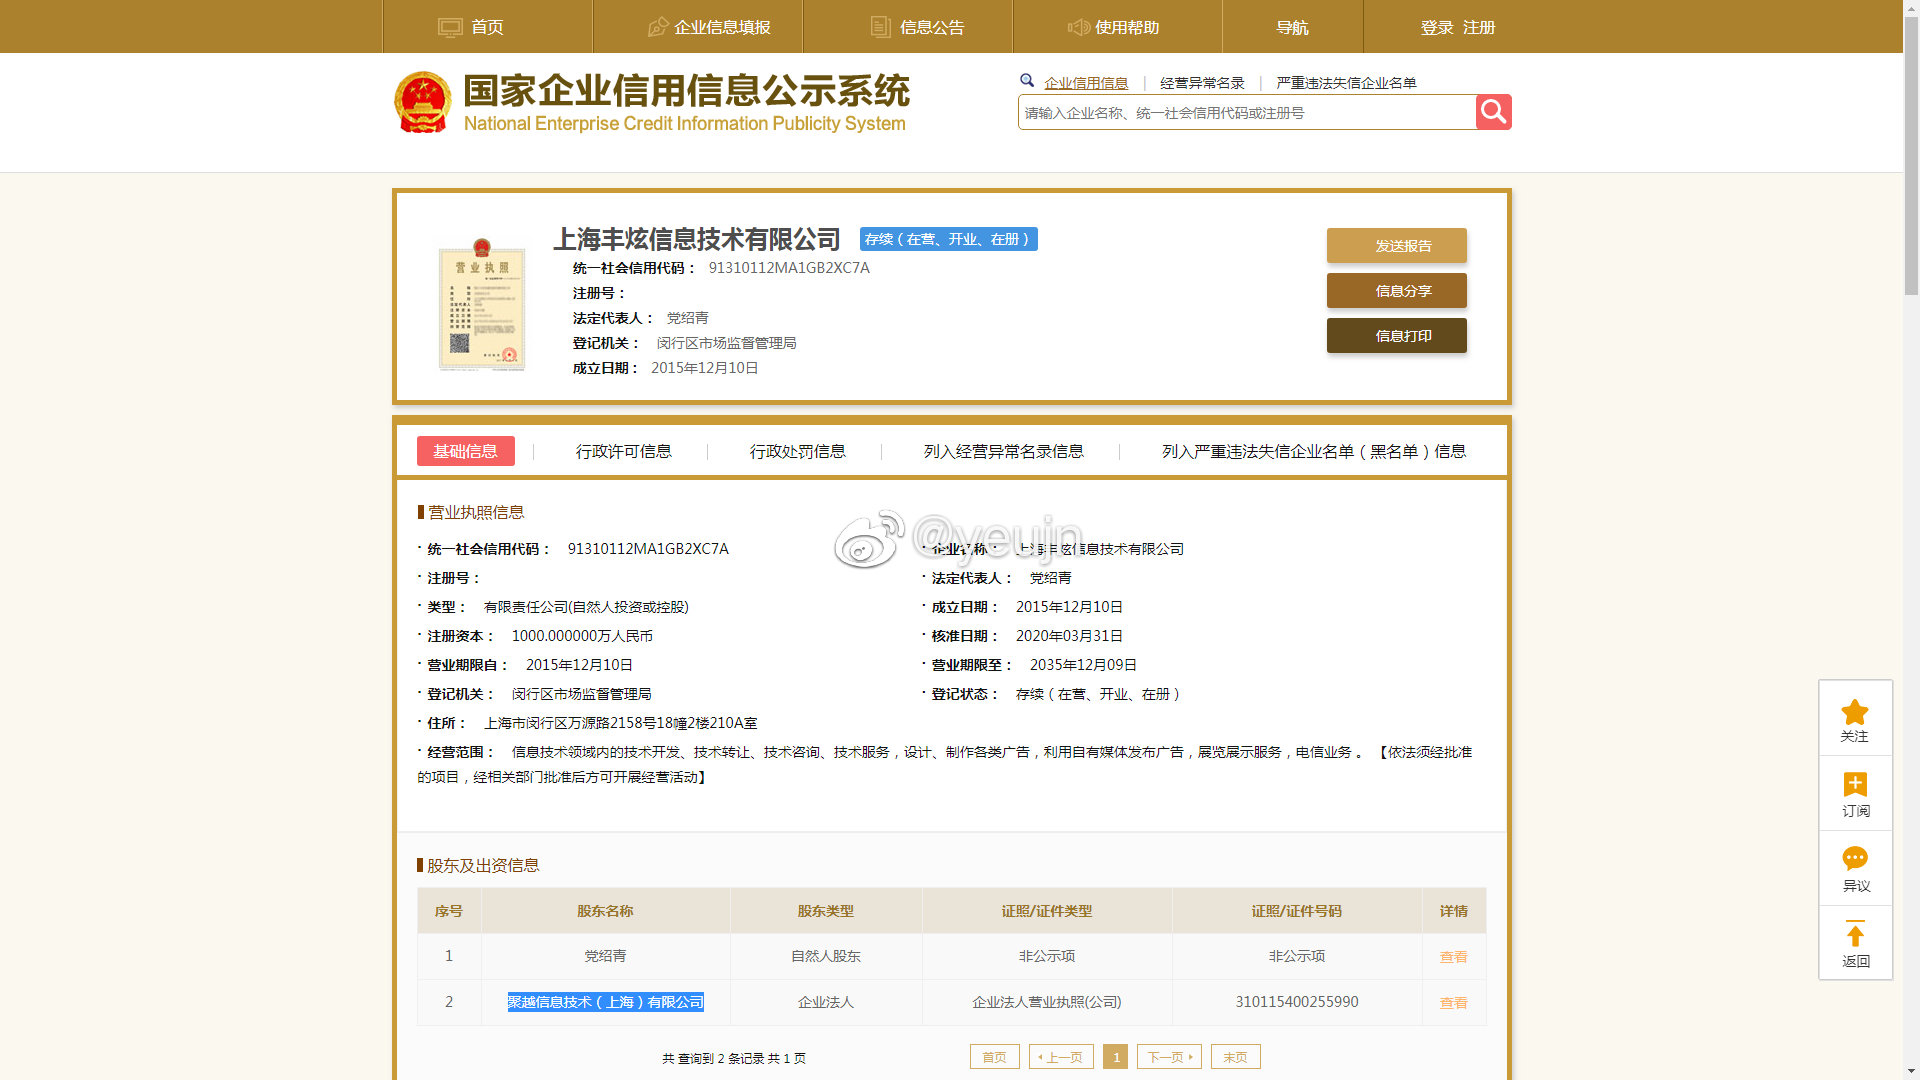Switch to the 基础信息 tab

(465, 451)
